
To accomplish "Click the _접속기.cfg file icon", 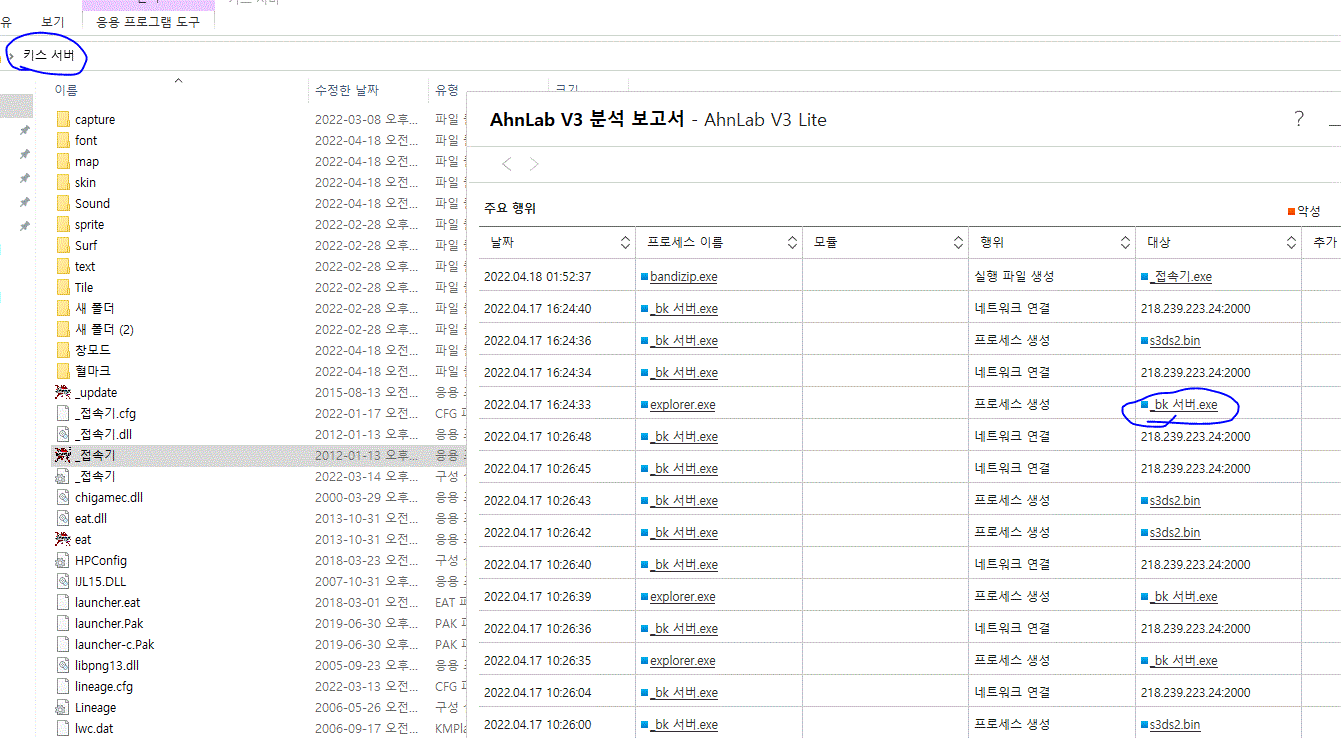I will pyautogui.click(x=63, y=413).
